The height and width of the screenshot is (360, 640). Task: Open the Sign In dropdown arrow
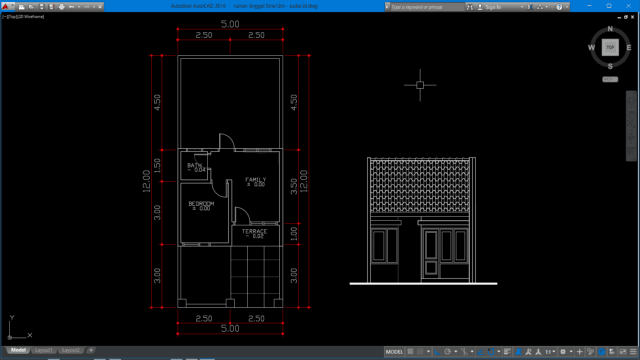(x=522, y=7)
